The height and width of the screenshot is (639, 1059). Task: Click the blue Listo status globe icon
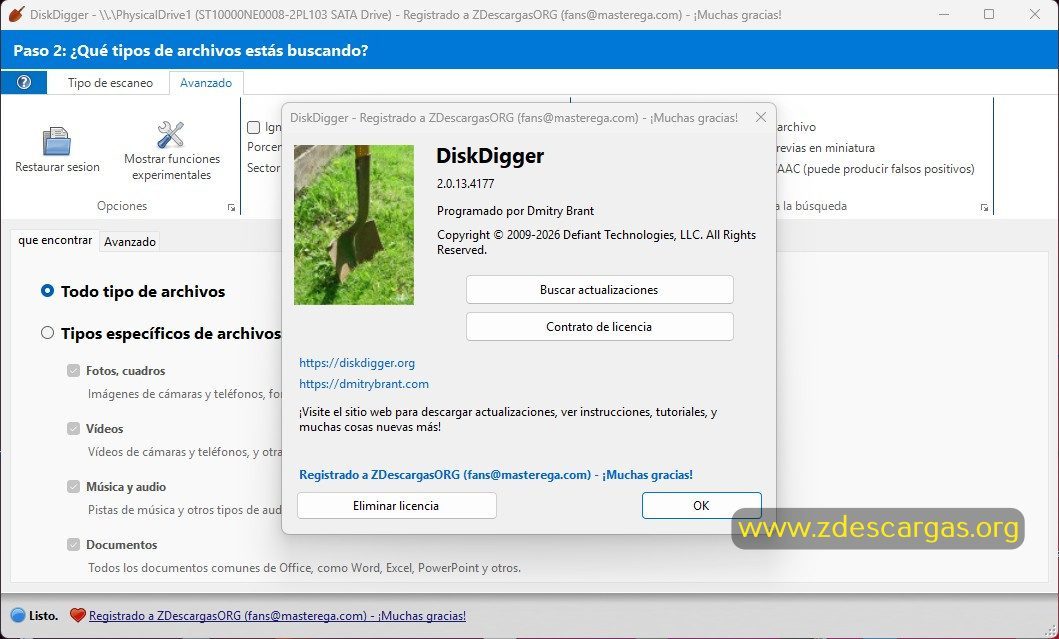coord(18,615)
